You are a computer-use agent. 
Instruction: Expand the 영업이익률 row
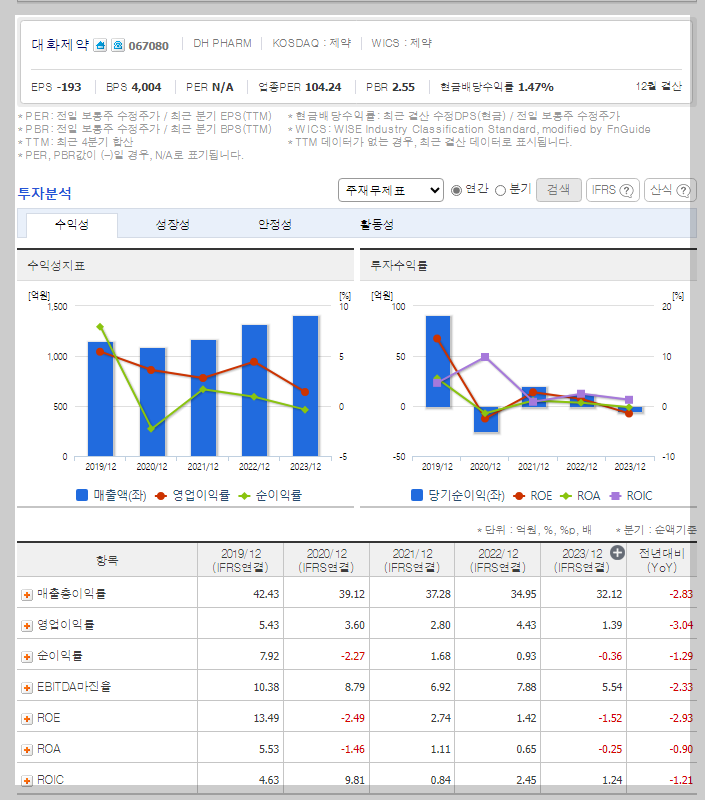click(x=27, y=626)
